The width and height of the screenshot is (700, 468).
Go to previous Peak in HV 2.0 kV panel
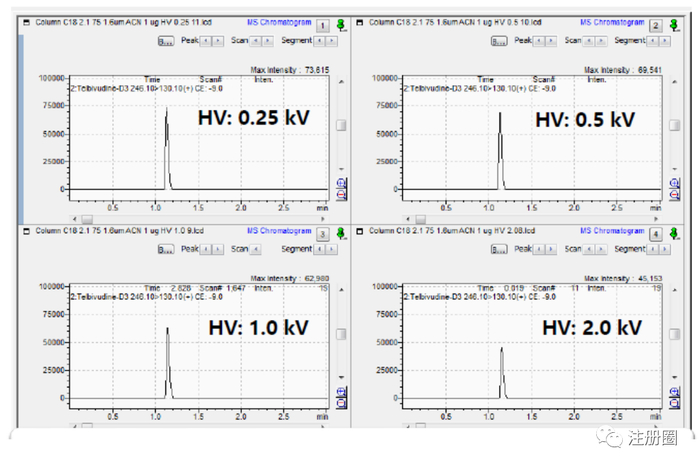(x=539, y=249)
